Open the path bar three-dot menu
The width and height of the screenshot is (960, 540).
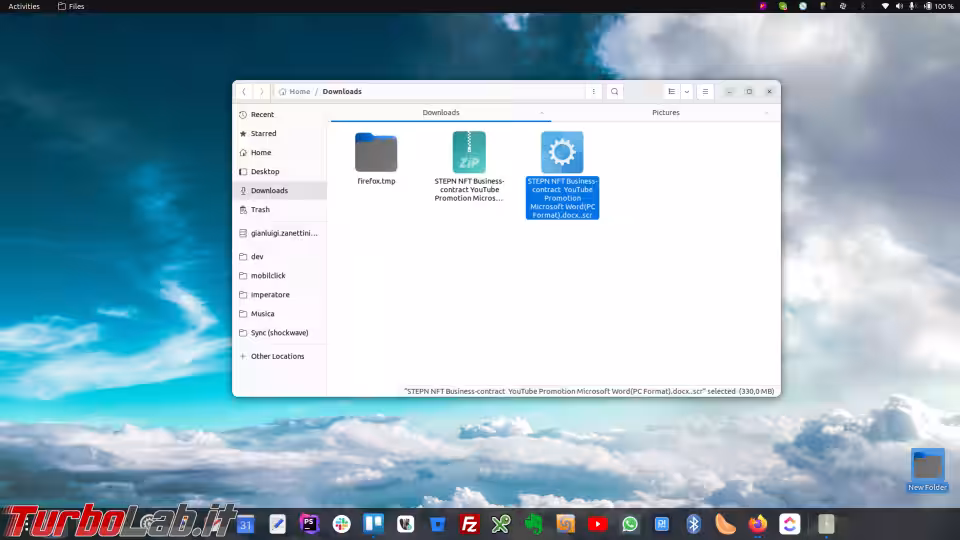[x=593, y=92]
